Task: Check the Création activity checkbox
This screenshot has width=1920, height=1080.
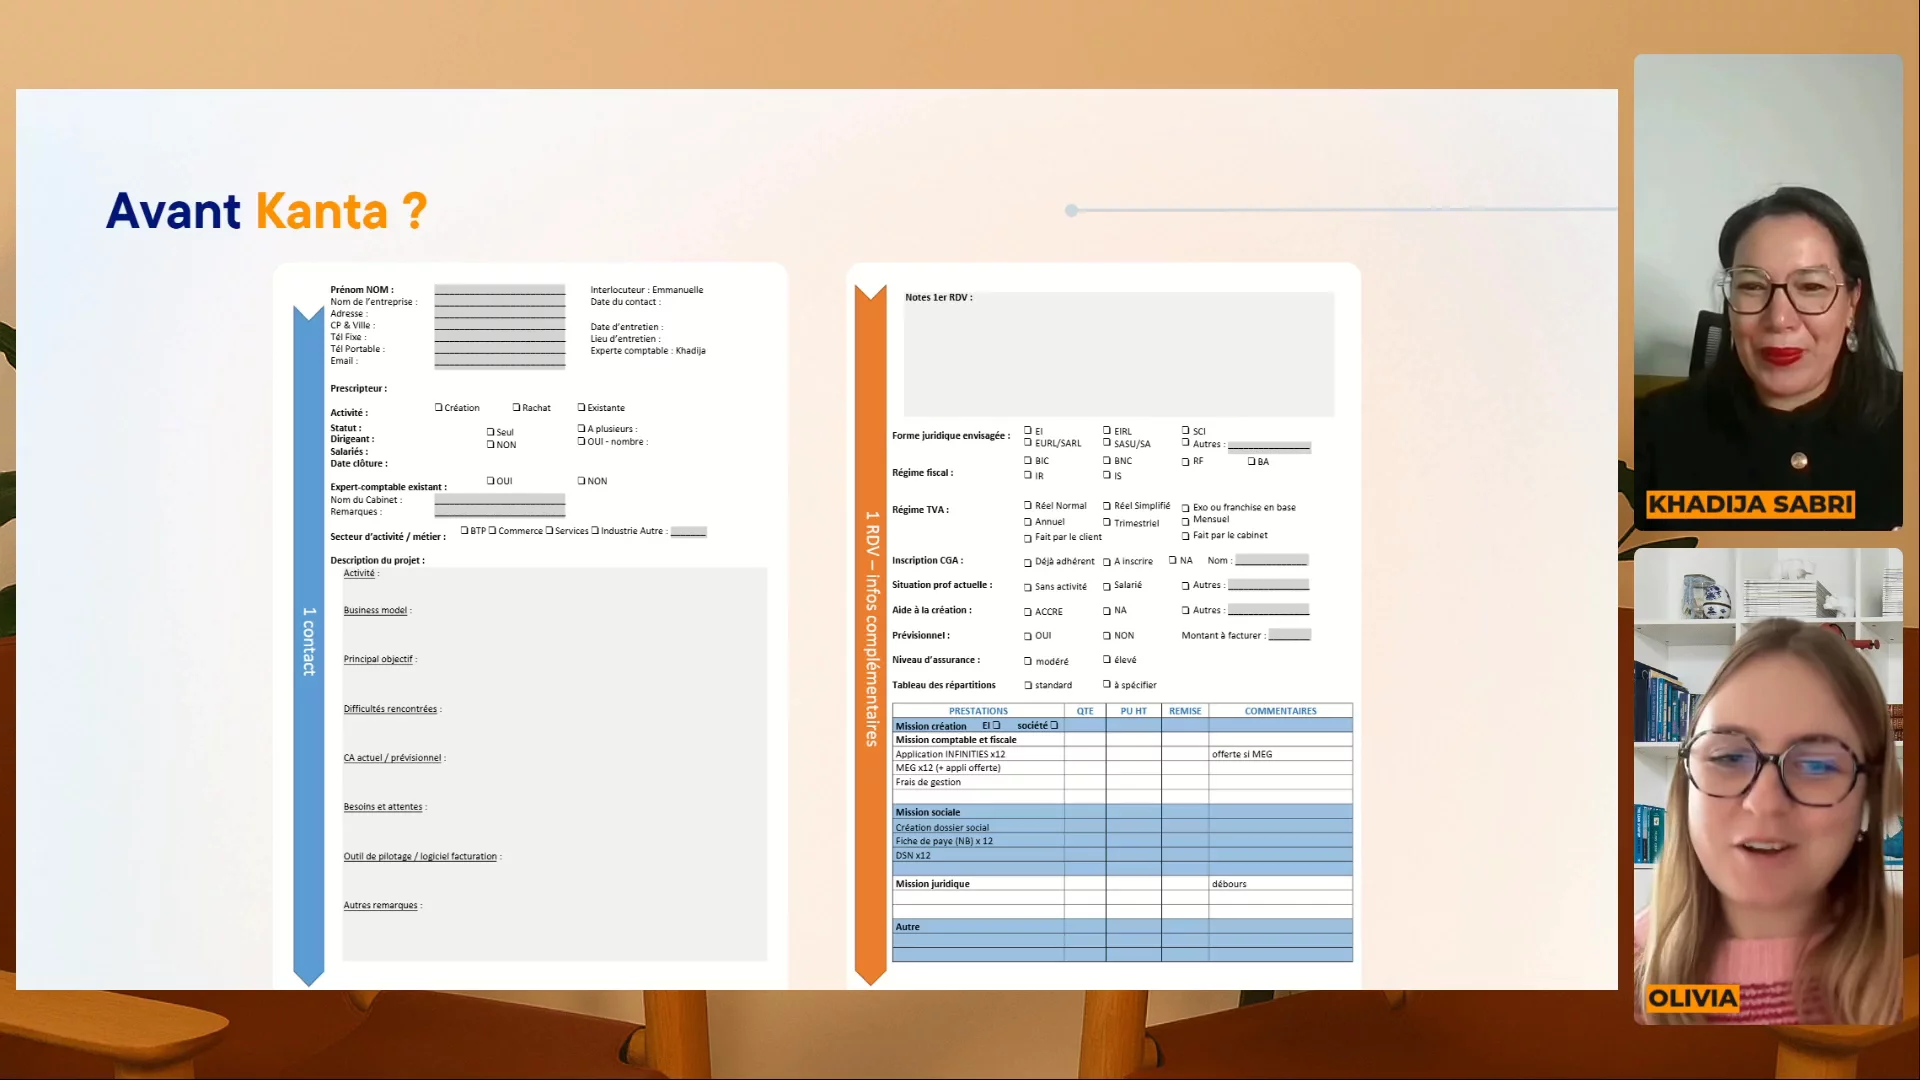Action: click(x=439, y=407)
